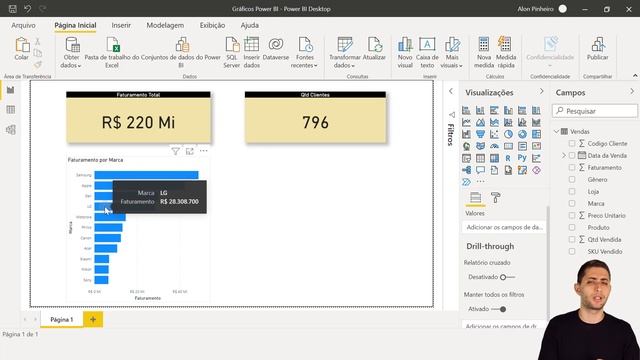The height and width of the screenshot is (360, 640).
Task: Click the Publicar button
Action: 598,49
